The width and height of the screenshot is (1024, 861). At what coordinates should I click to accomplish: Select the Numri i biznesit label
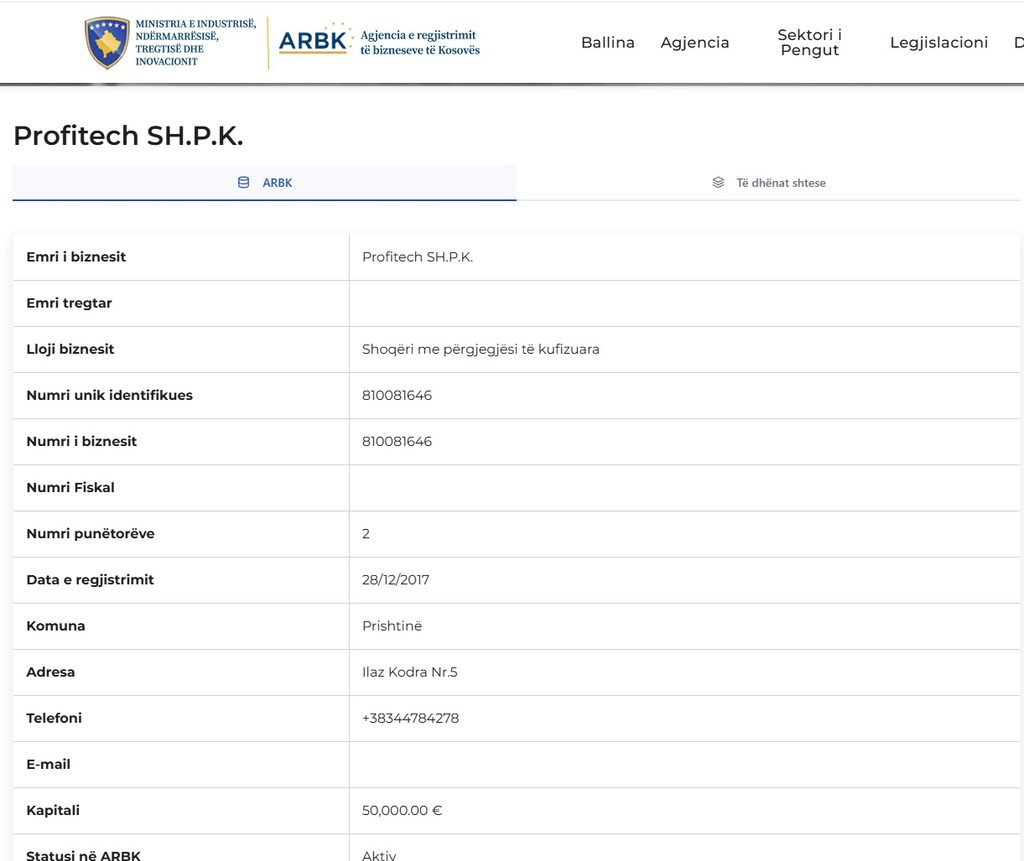point(82,441)
